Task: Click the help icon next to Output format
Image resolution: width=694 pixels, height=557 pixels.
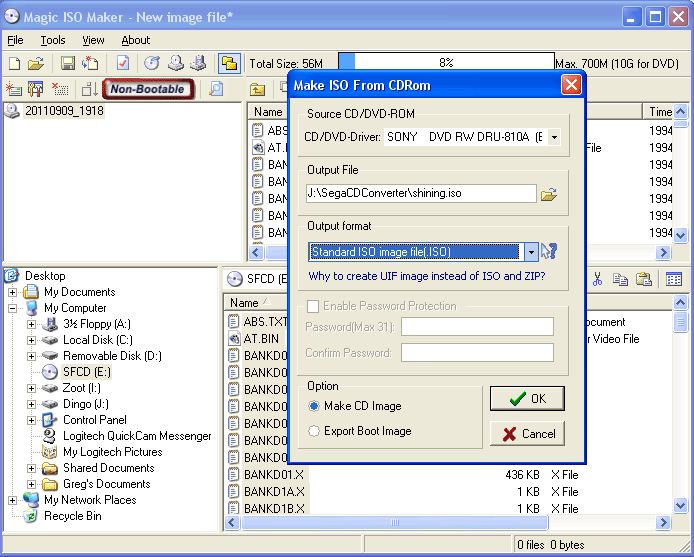Action: coord(549,252)
